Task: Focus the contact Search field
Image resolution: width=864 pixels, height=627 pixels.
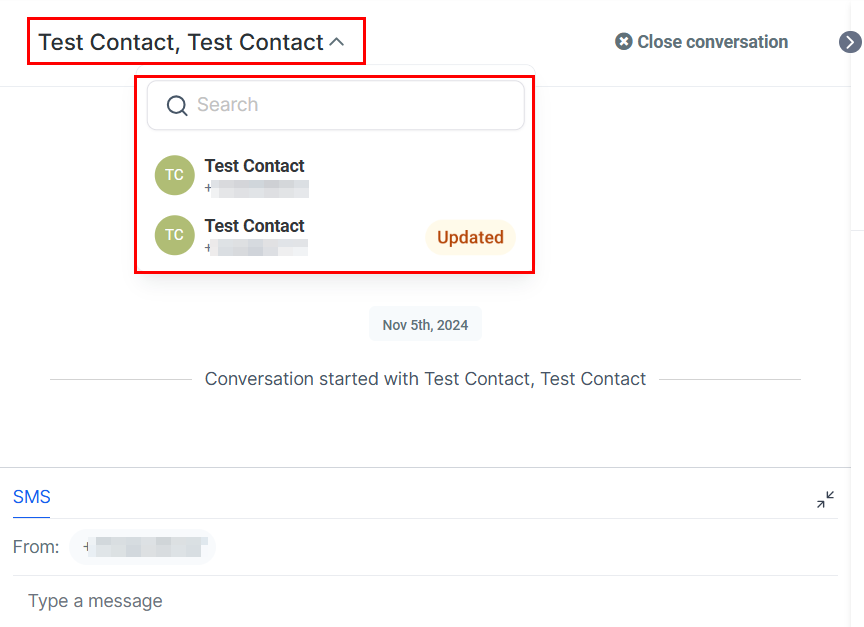Action: point(350,105)
